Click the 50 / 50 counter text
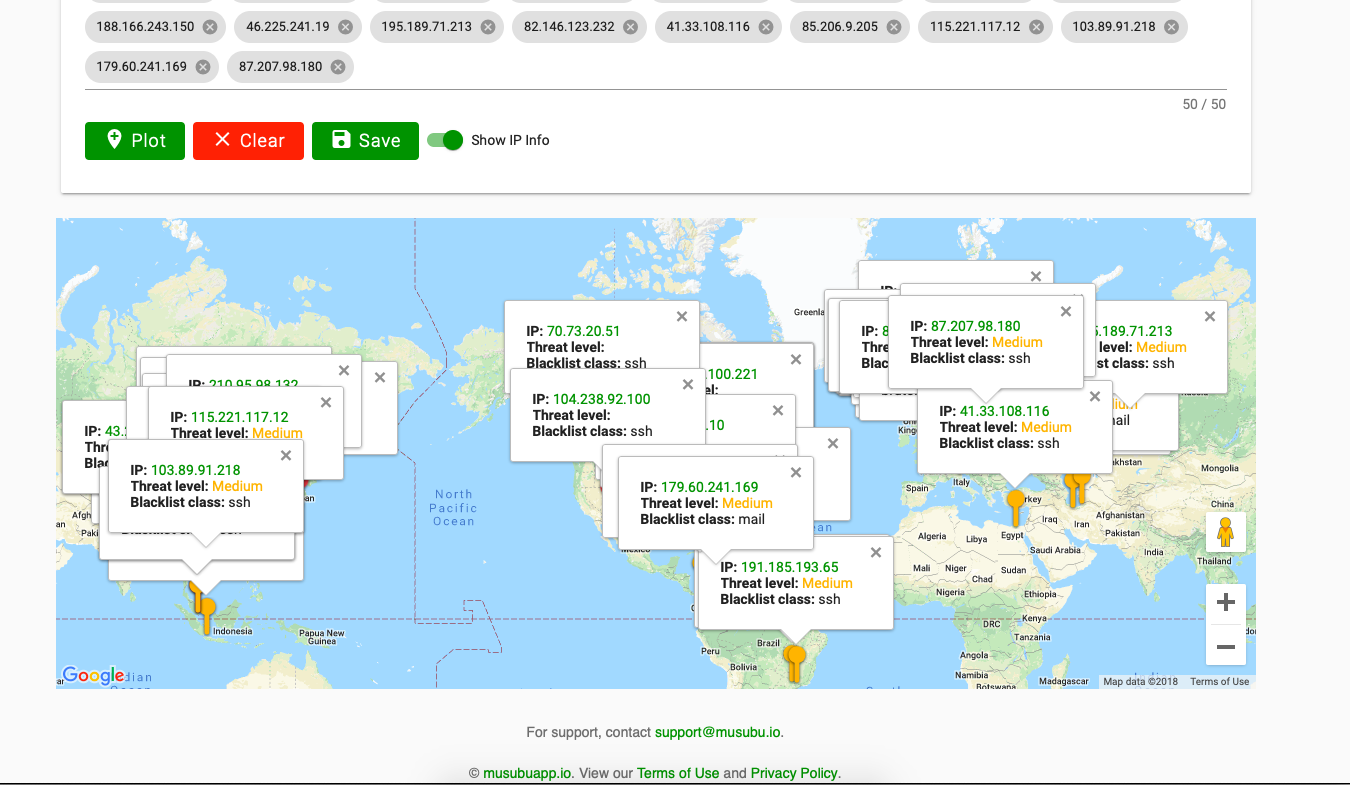Image resolution: width=1350 pixels, height=785 pixels. [1204, 104]
